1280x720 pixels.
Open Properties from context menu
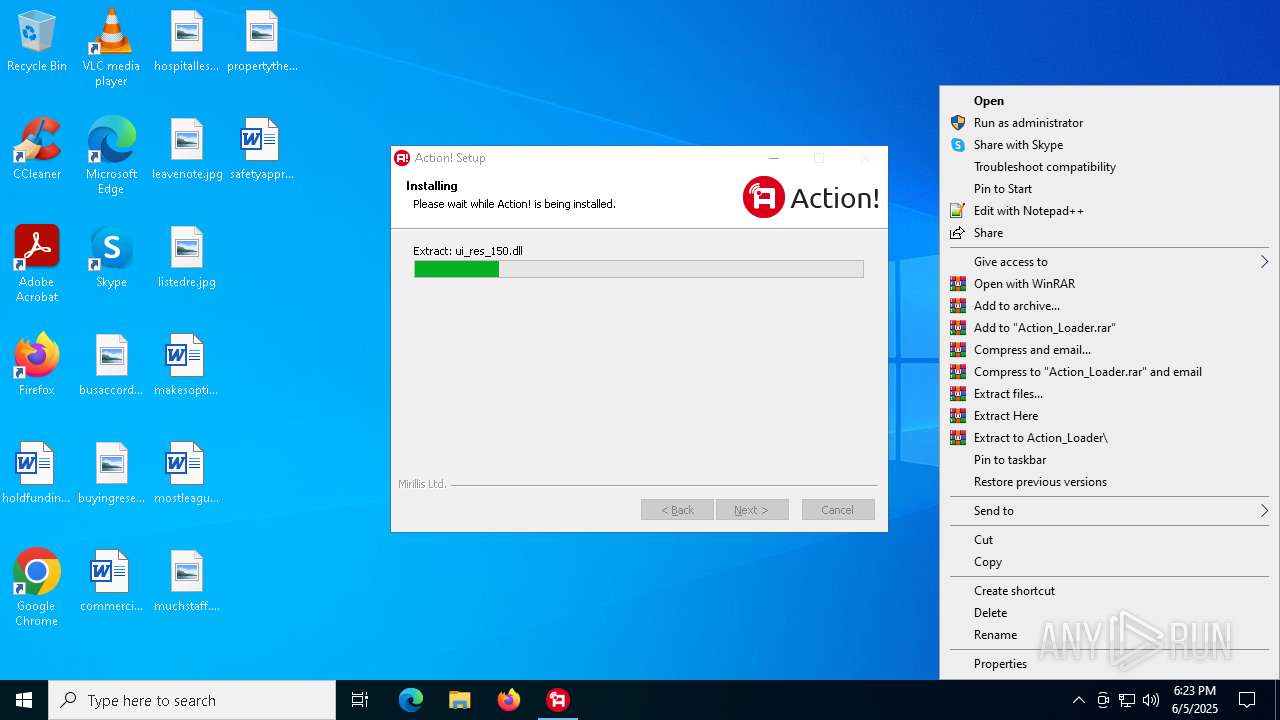tap(1108, 663)
